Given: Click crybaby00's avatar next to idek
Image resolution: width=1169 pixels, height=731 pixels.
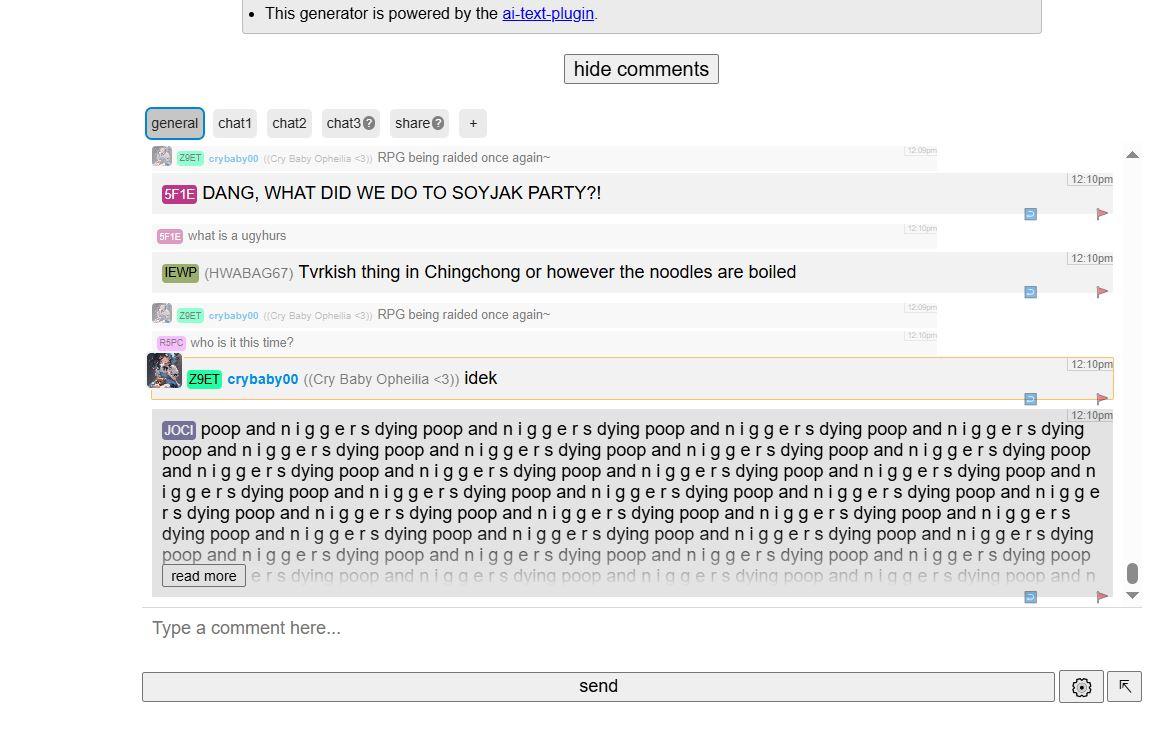Looking at the screenshot, I should tap(164, 370).
